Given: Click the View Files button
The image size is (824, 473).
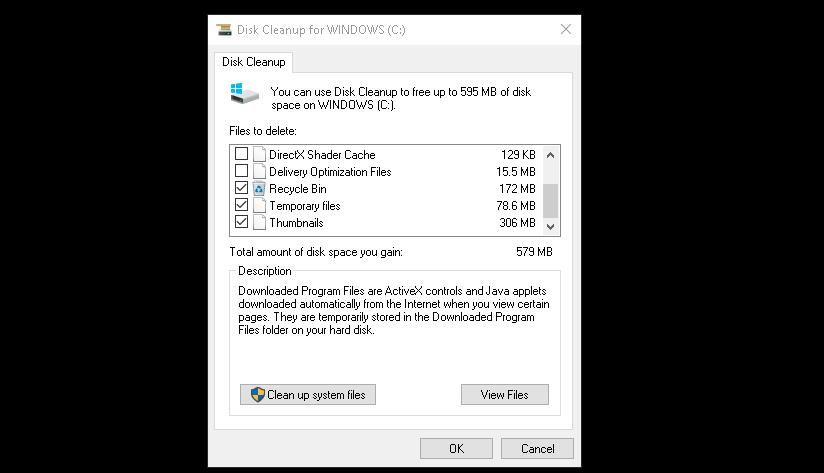Looking at the screenshot, I should tap(504, 395).
